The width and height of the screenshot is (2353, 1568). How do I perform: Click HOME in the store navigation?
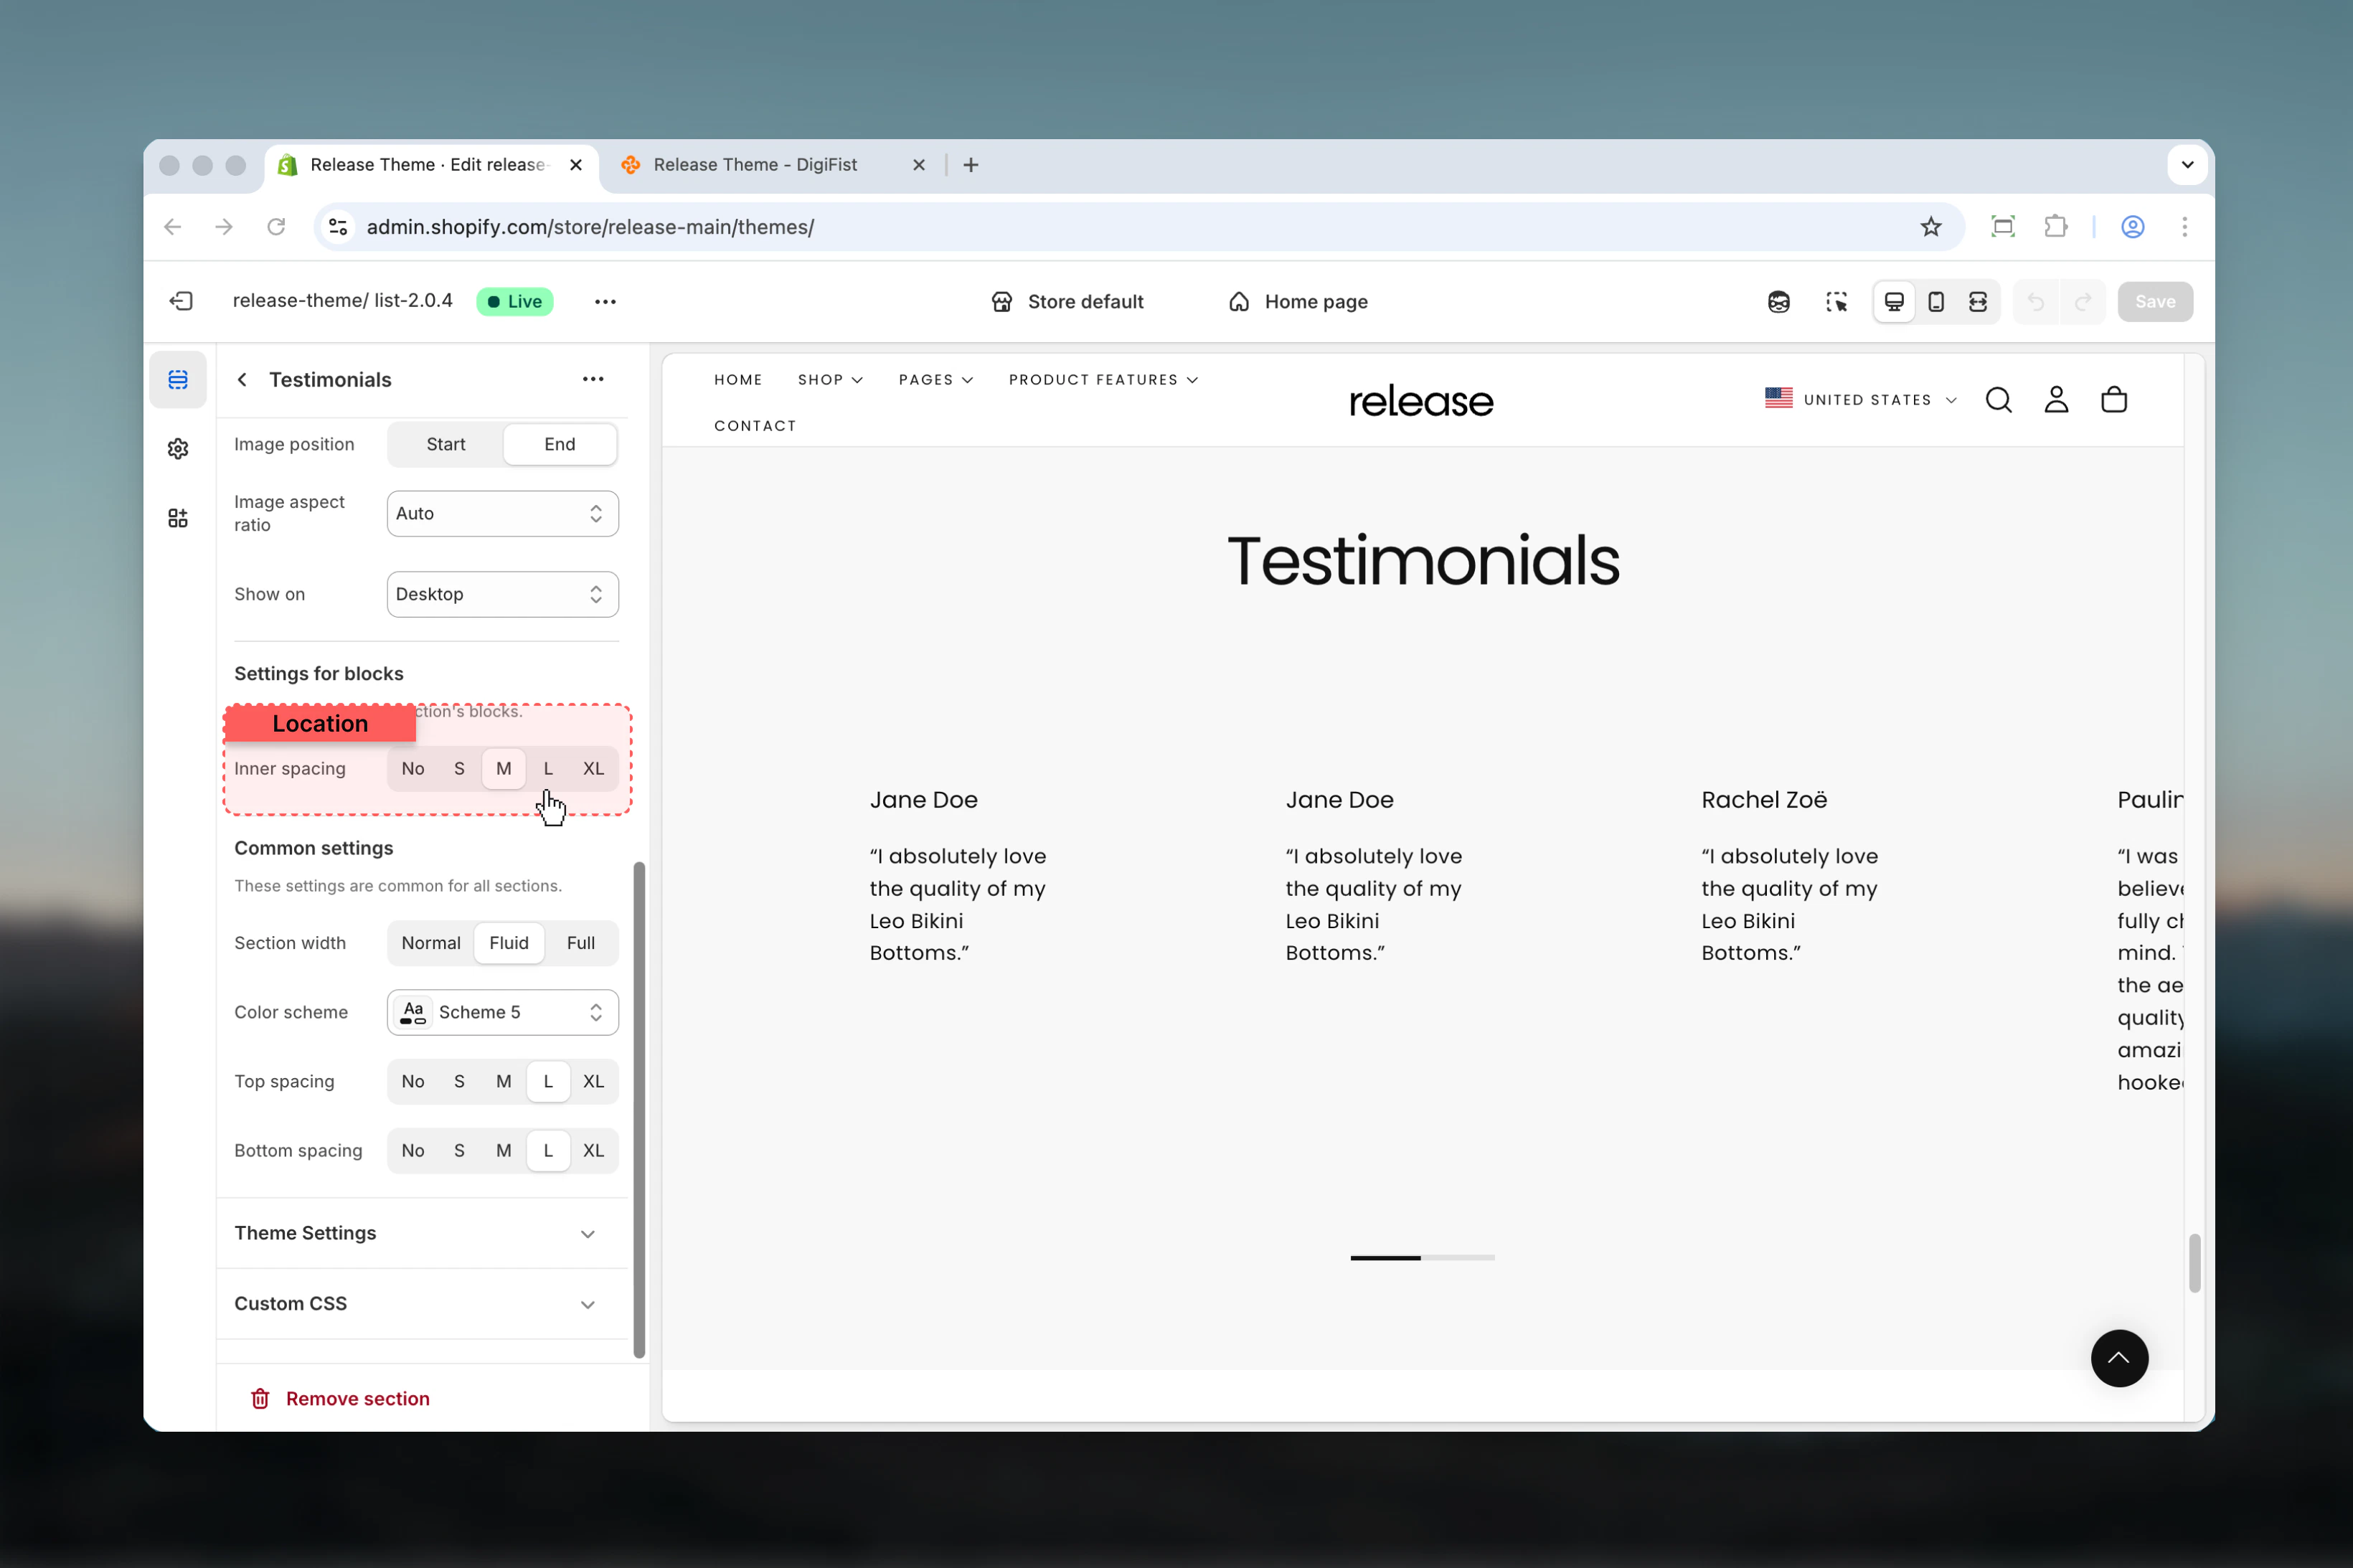tap(738, 380)
